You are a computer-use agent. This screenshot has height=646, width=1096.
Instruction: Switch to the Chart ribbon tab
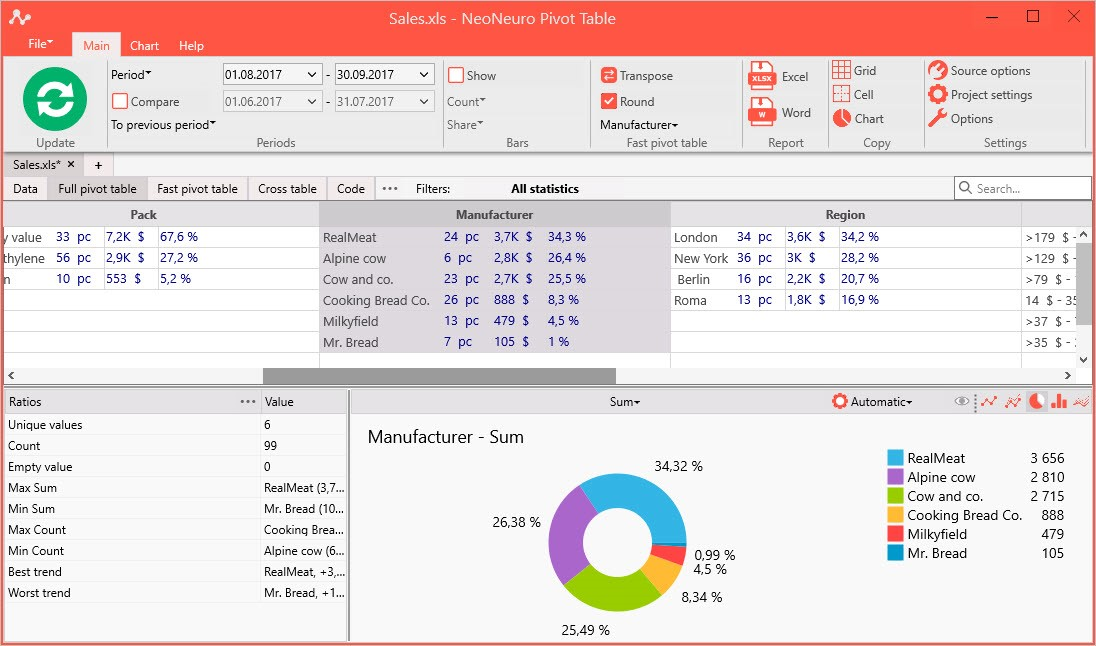click(144, 45)
